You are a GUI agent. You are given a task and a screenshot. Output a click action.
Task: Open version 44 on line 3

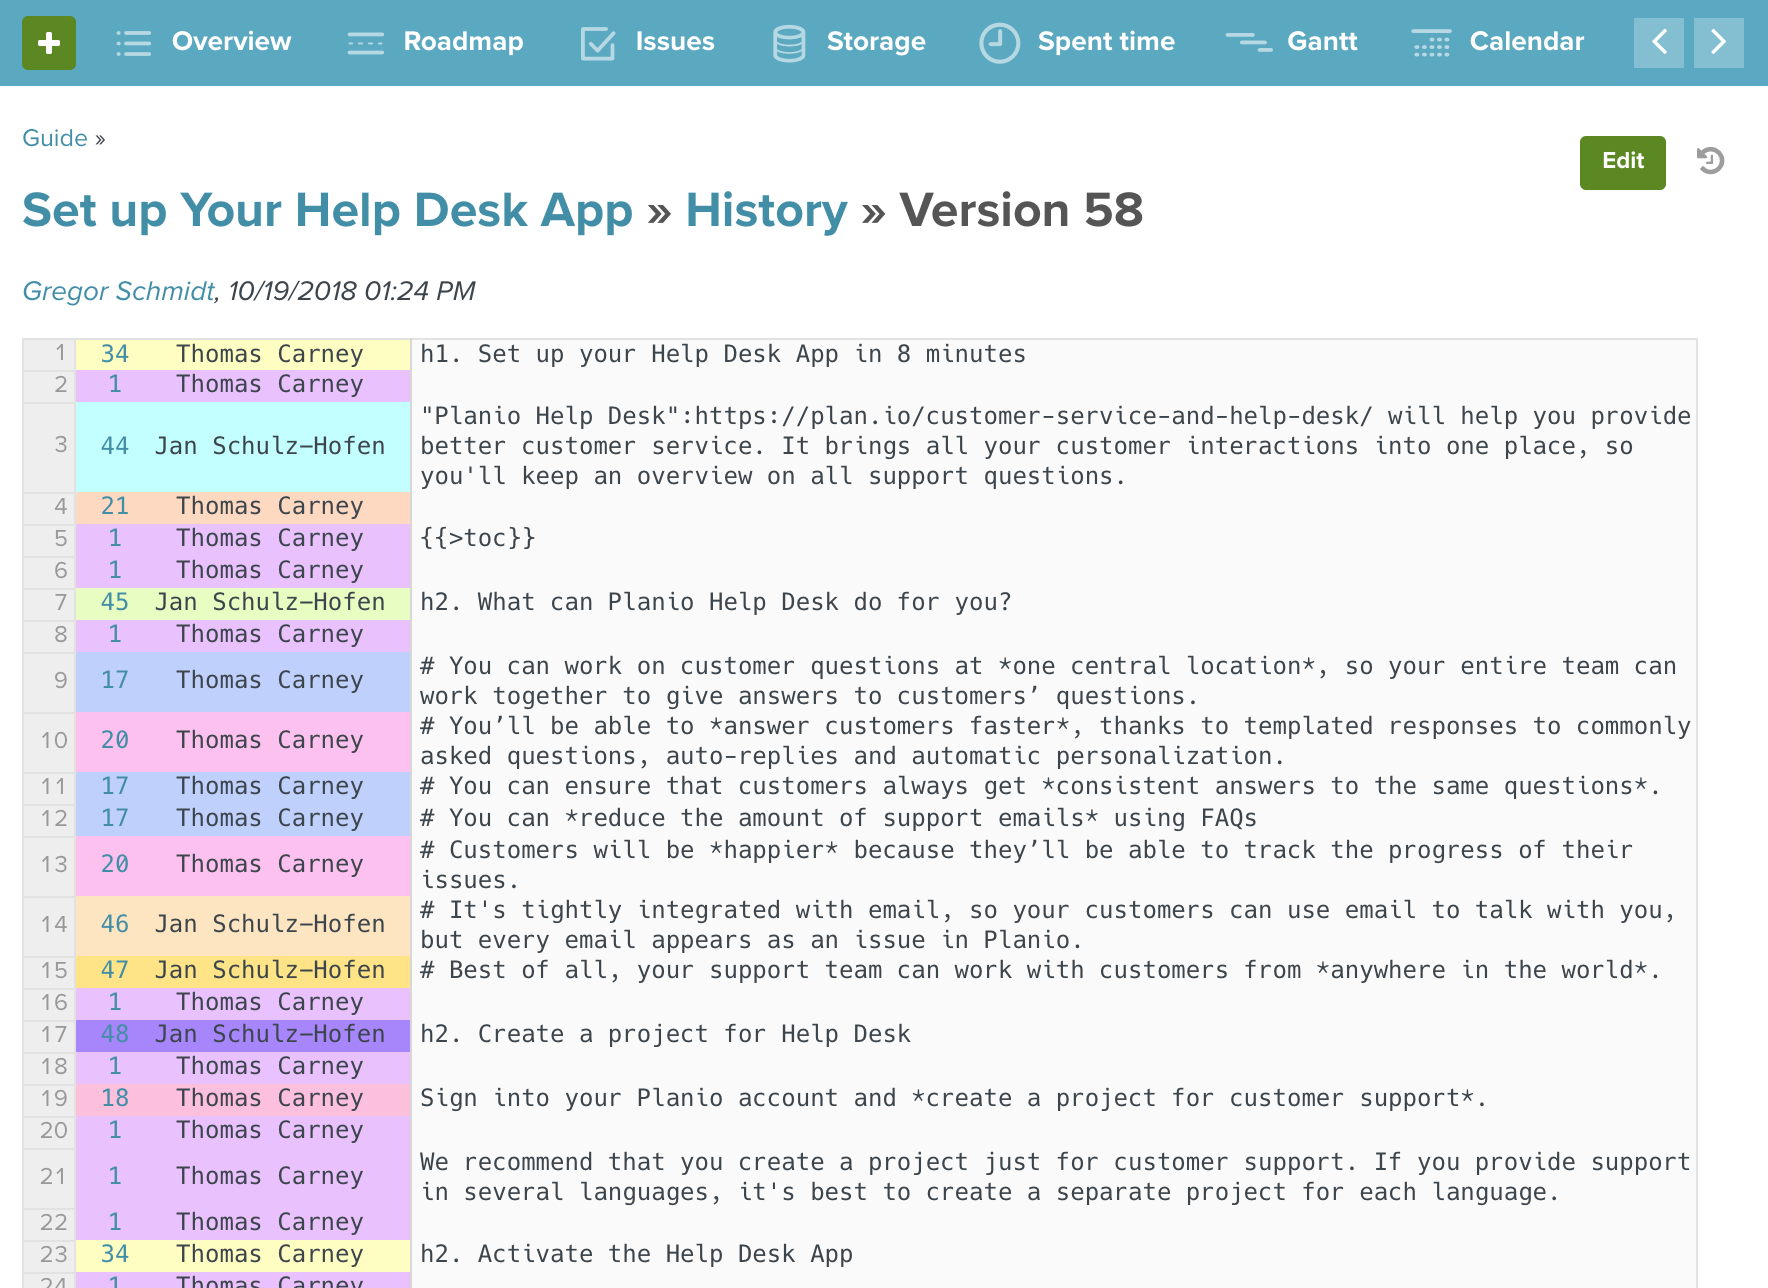pos(115,446)
